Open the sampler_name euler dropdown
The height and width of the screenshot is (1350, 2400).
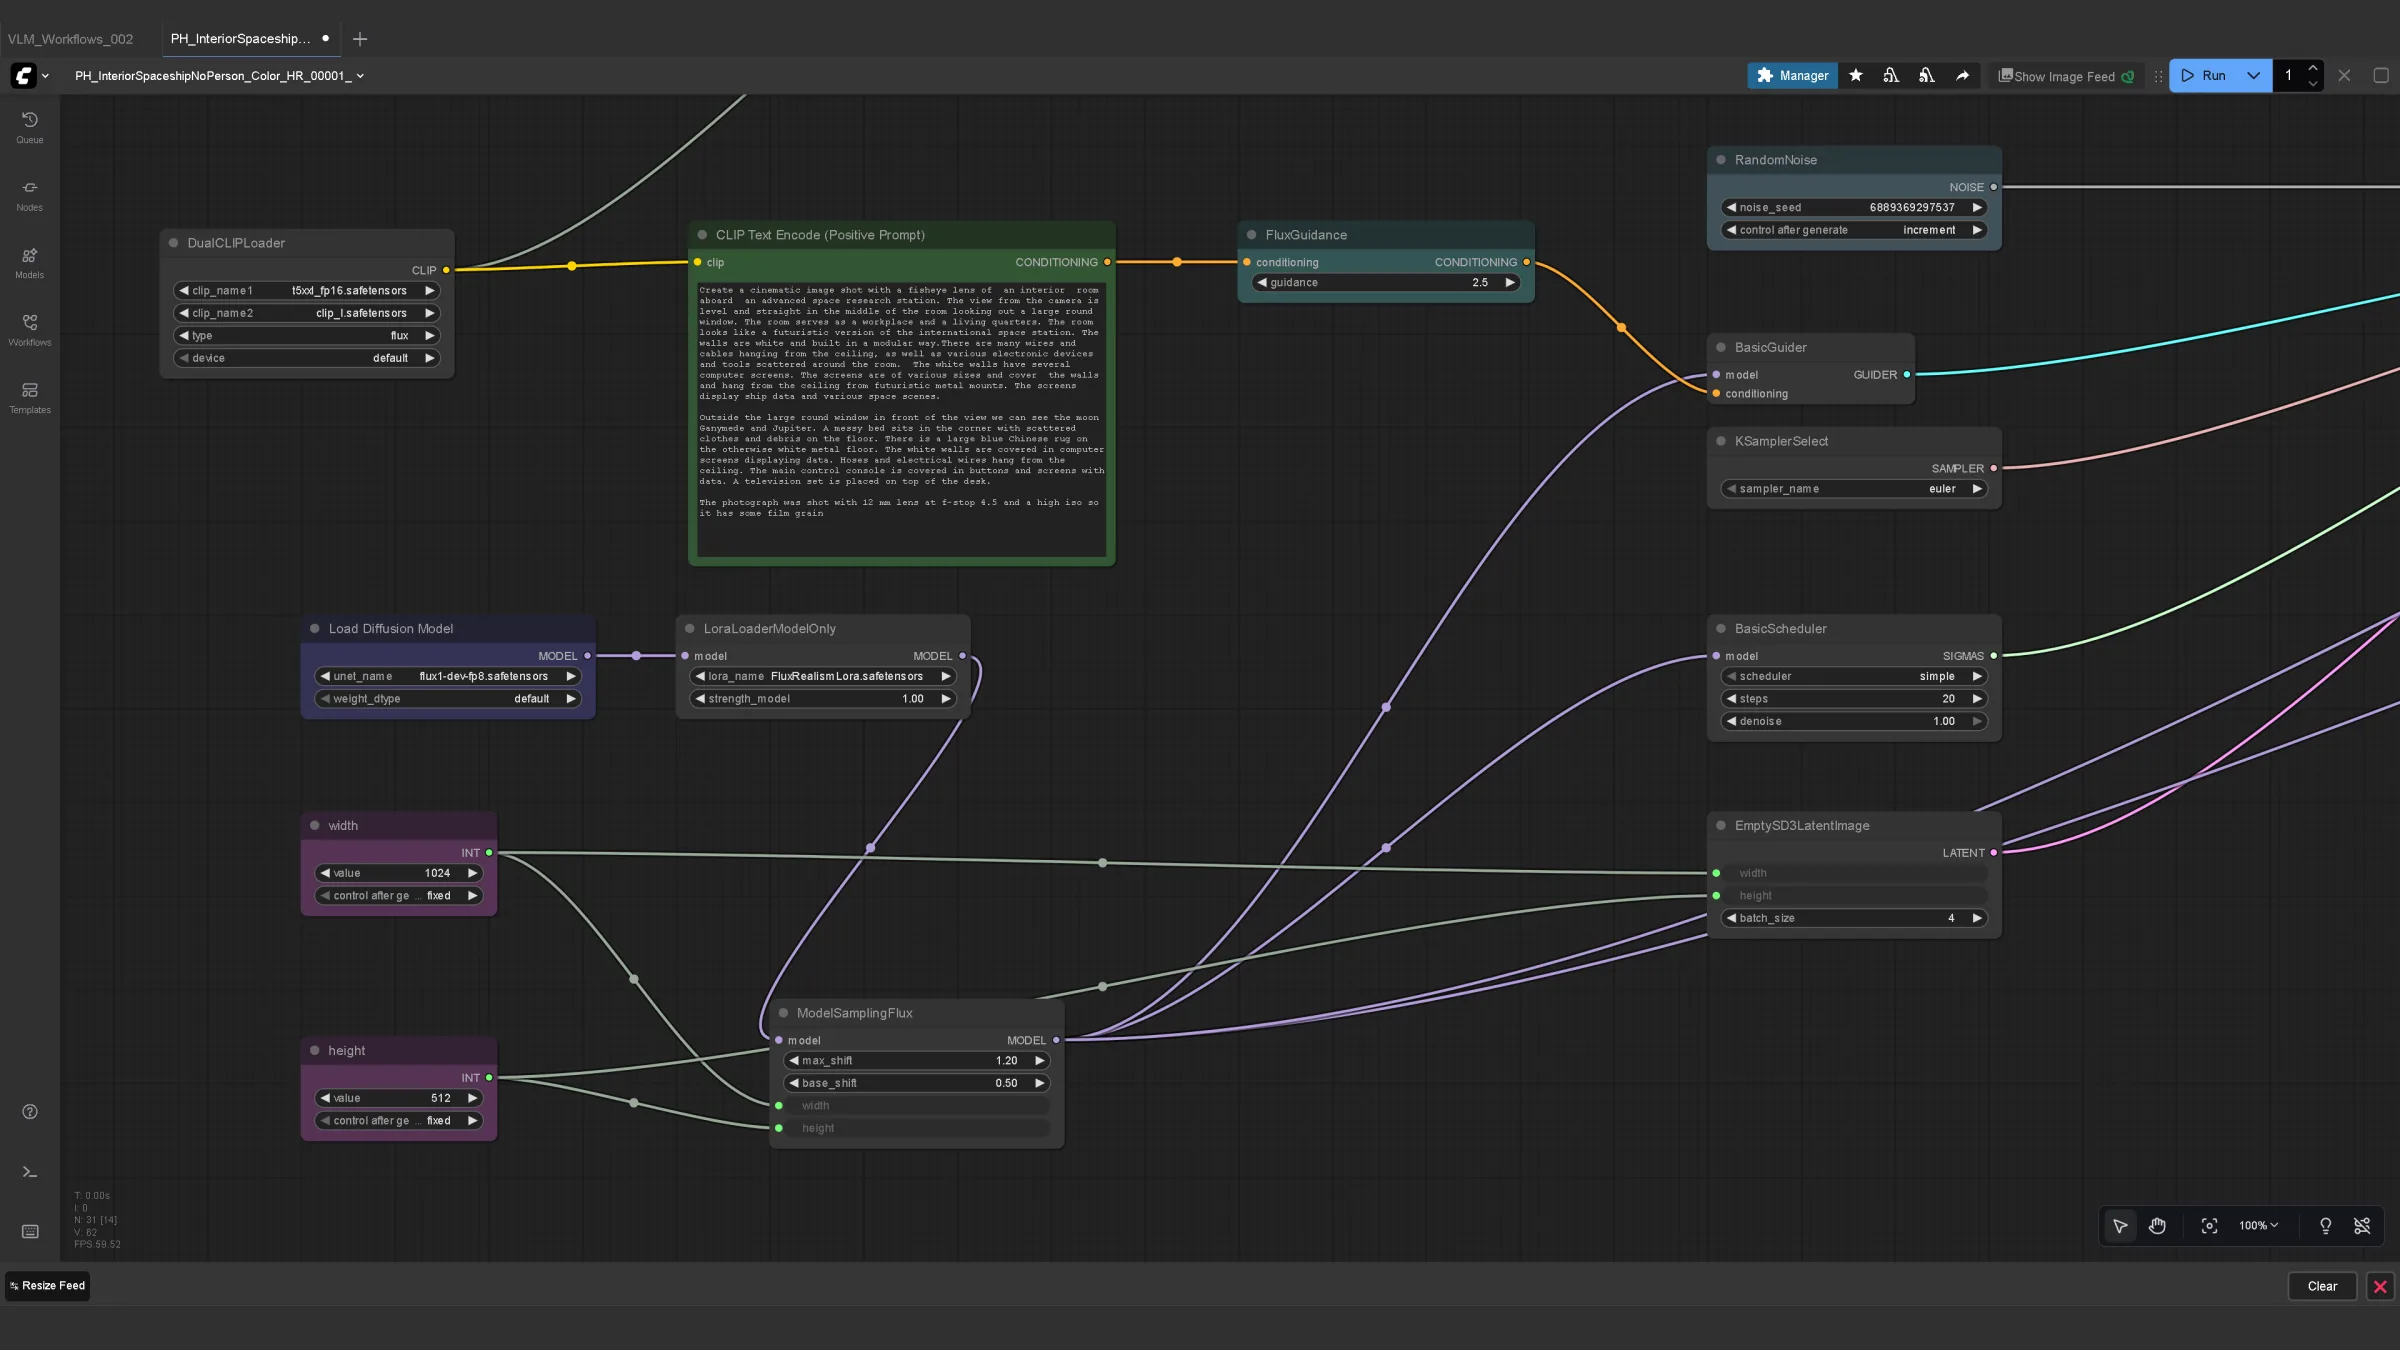[x=1854, y=489]
